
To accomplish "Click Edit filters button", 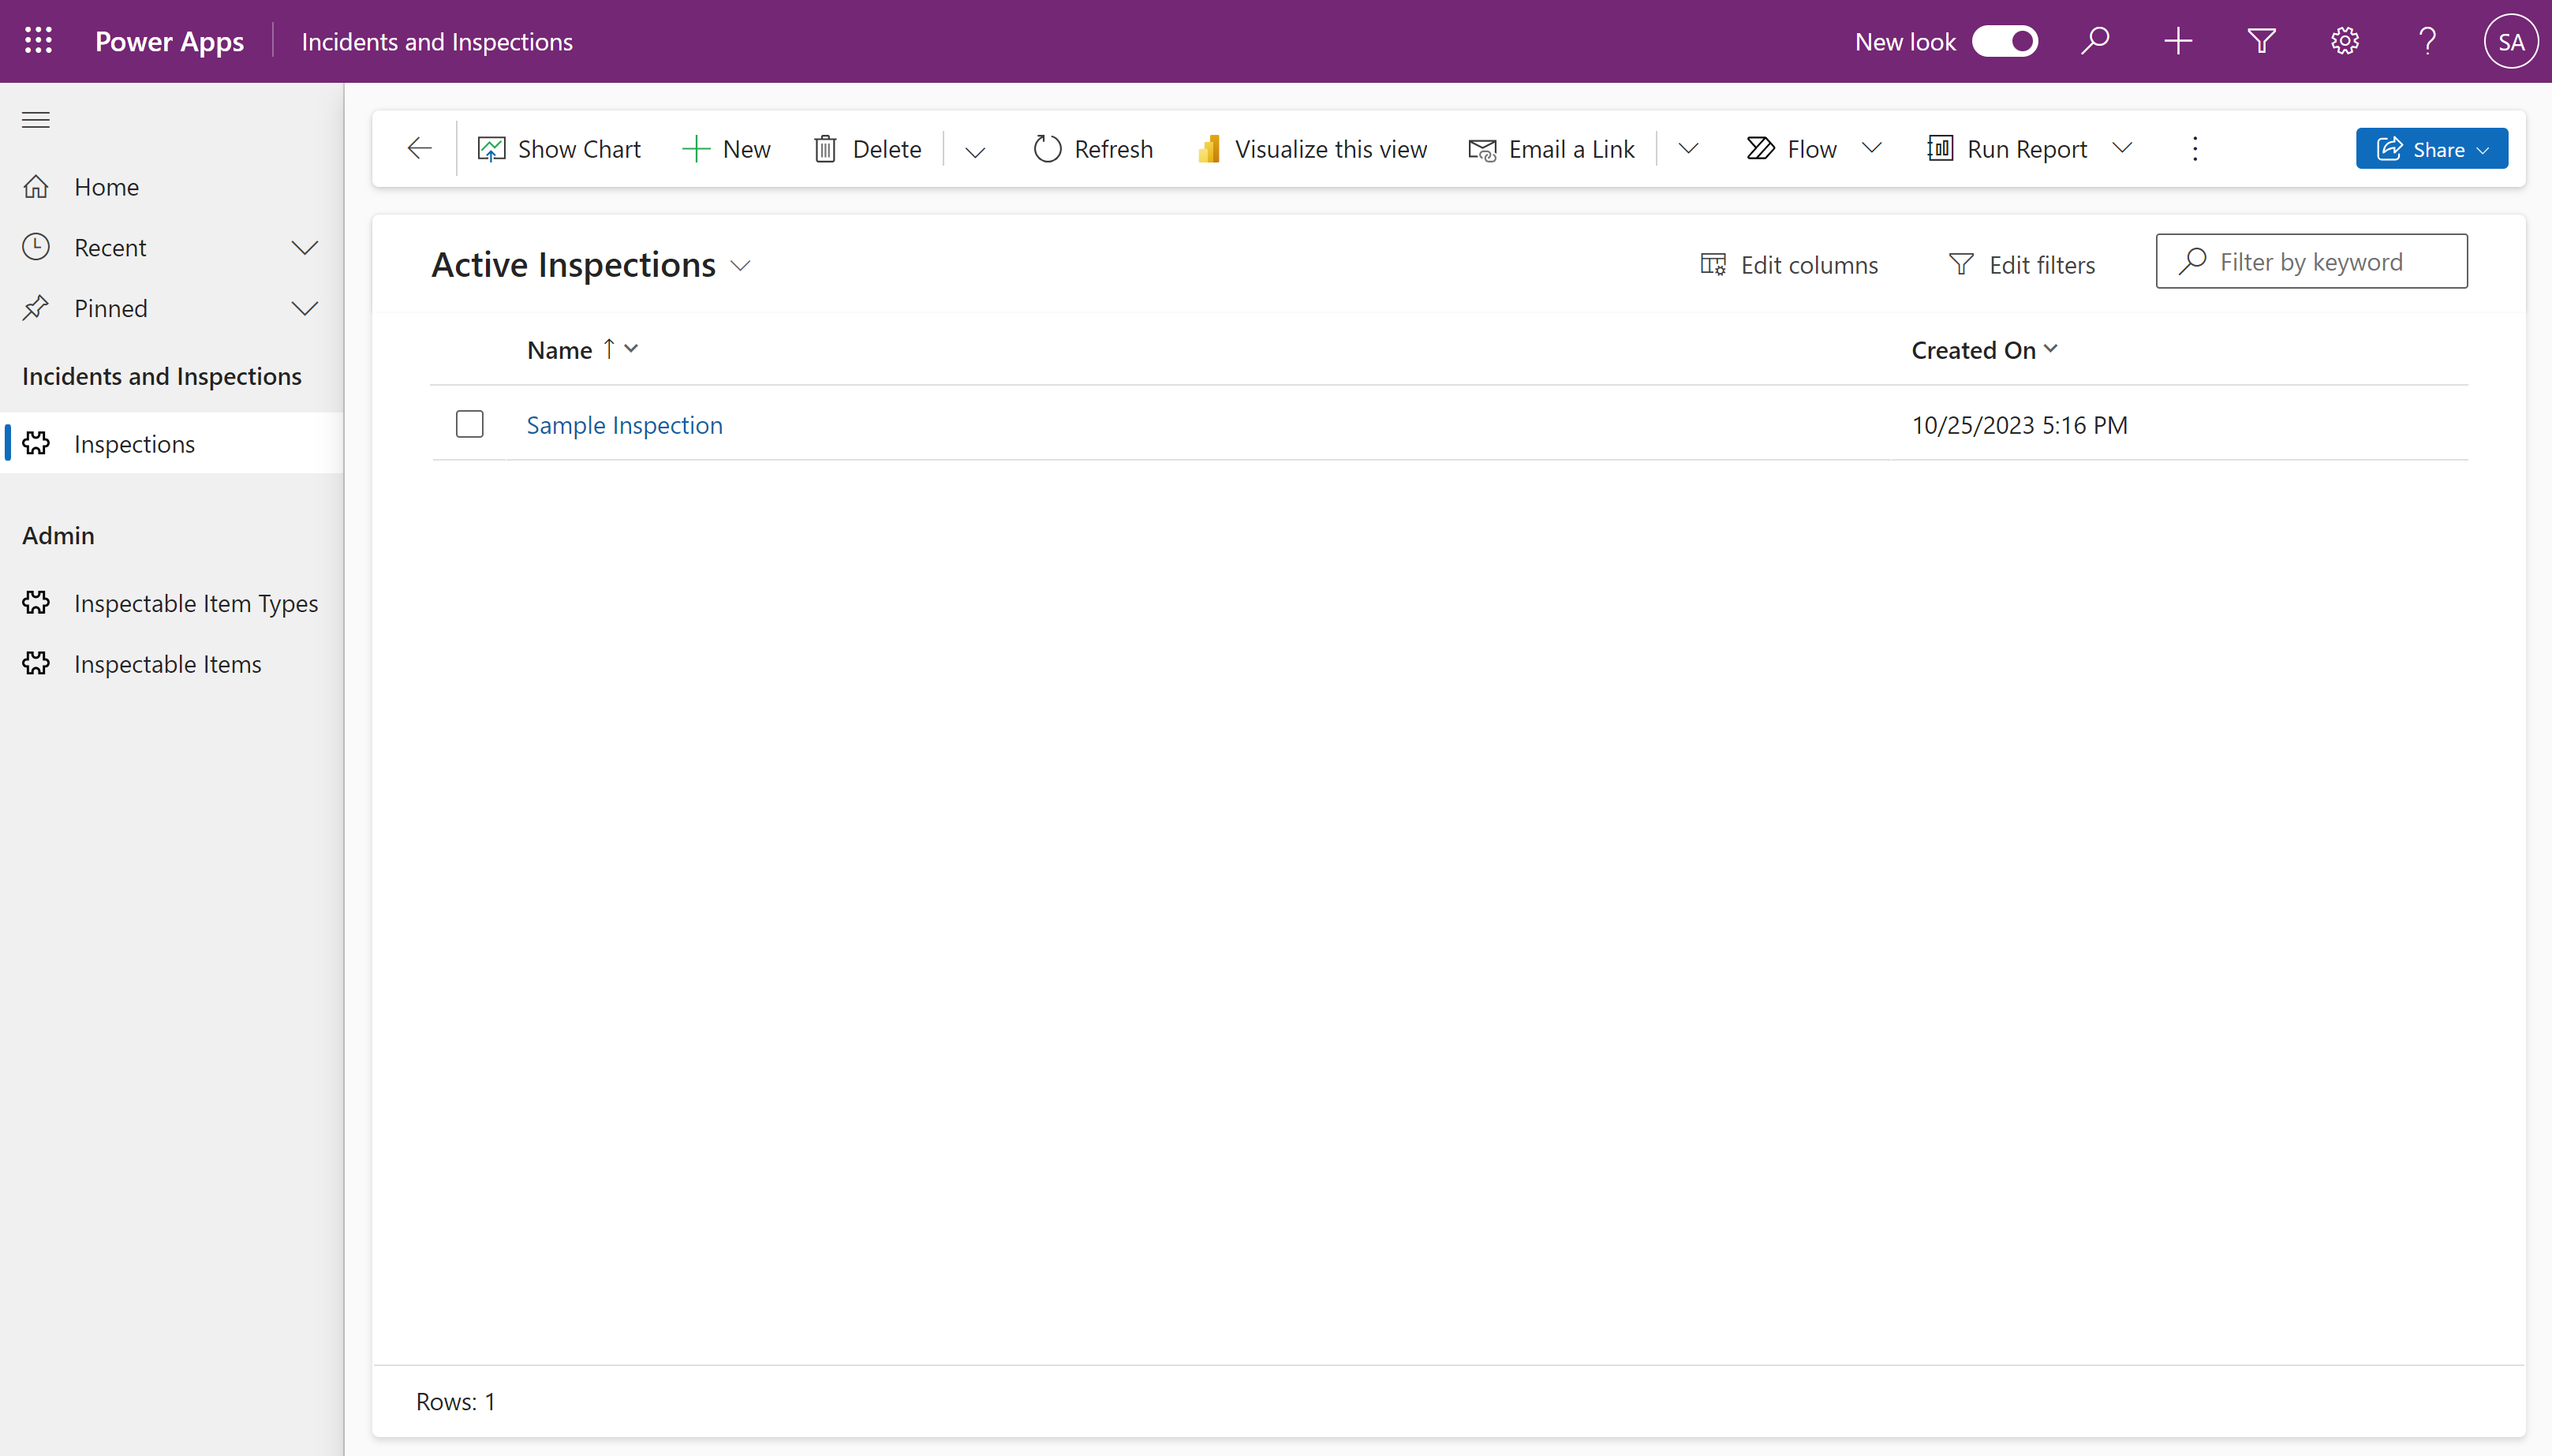I will (2021, 265).
